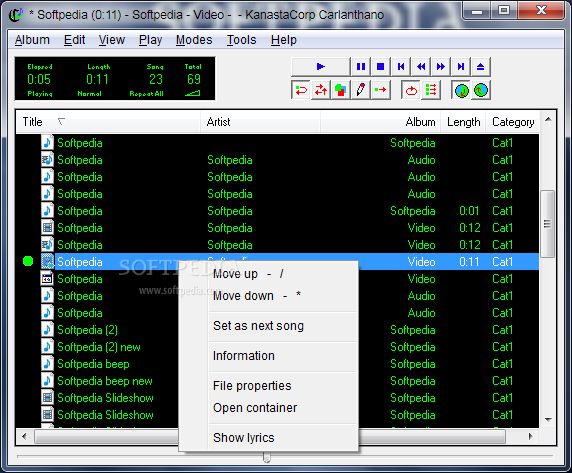Image resolution: width=572 pixels, height=473 pixels.
Task: Click the playlist scrollbar down arrow
Action: coord(548,420)
